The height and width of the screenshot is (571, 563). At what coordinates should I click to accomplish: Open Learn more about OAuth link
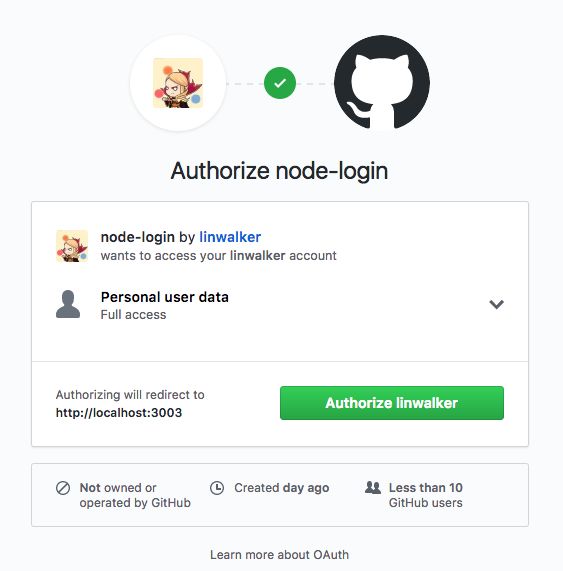pyautogui.click(x=279, y=555)
